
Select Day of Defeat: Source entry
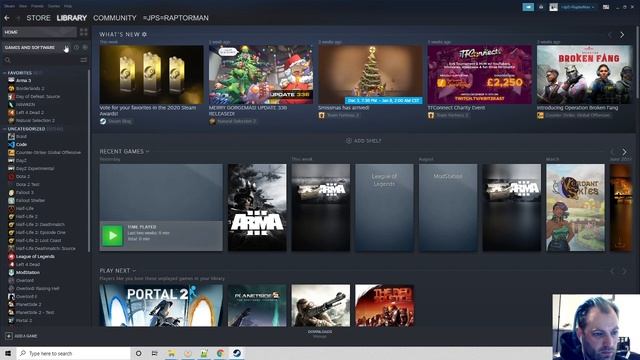coord(38,96)
